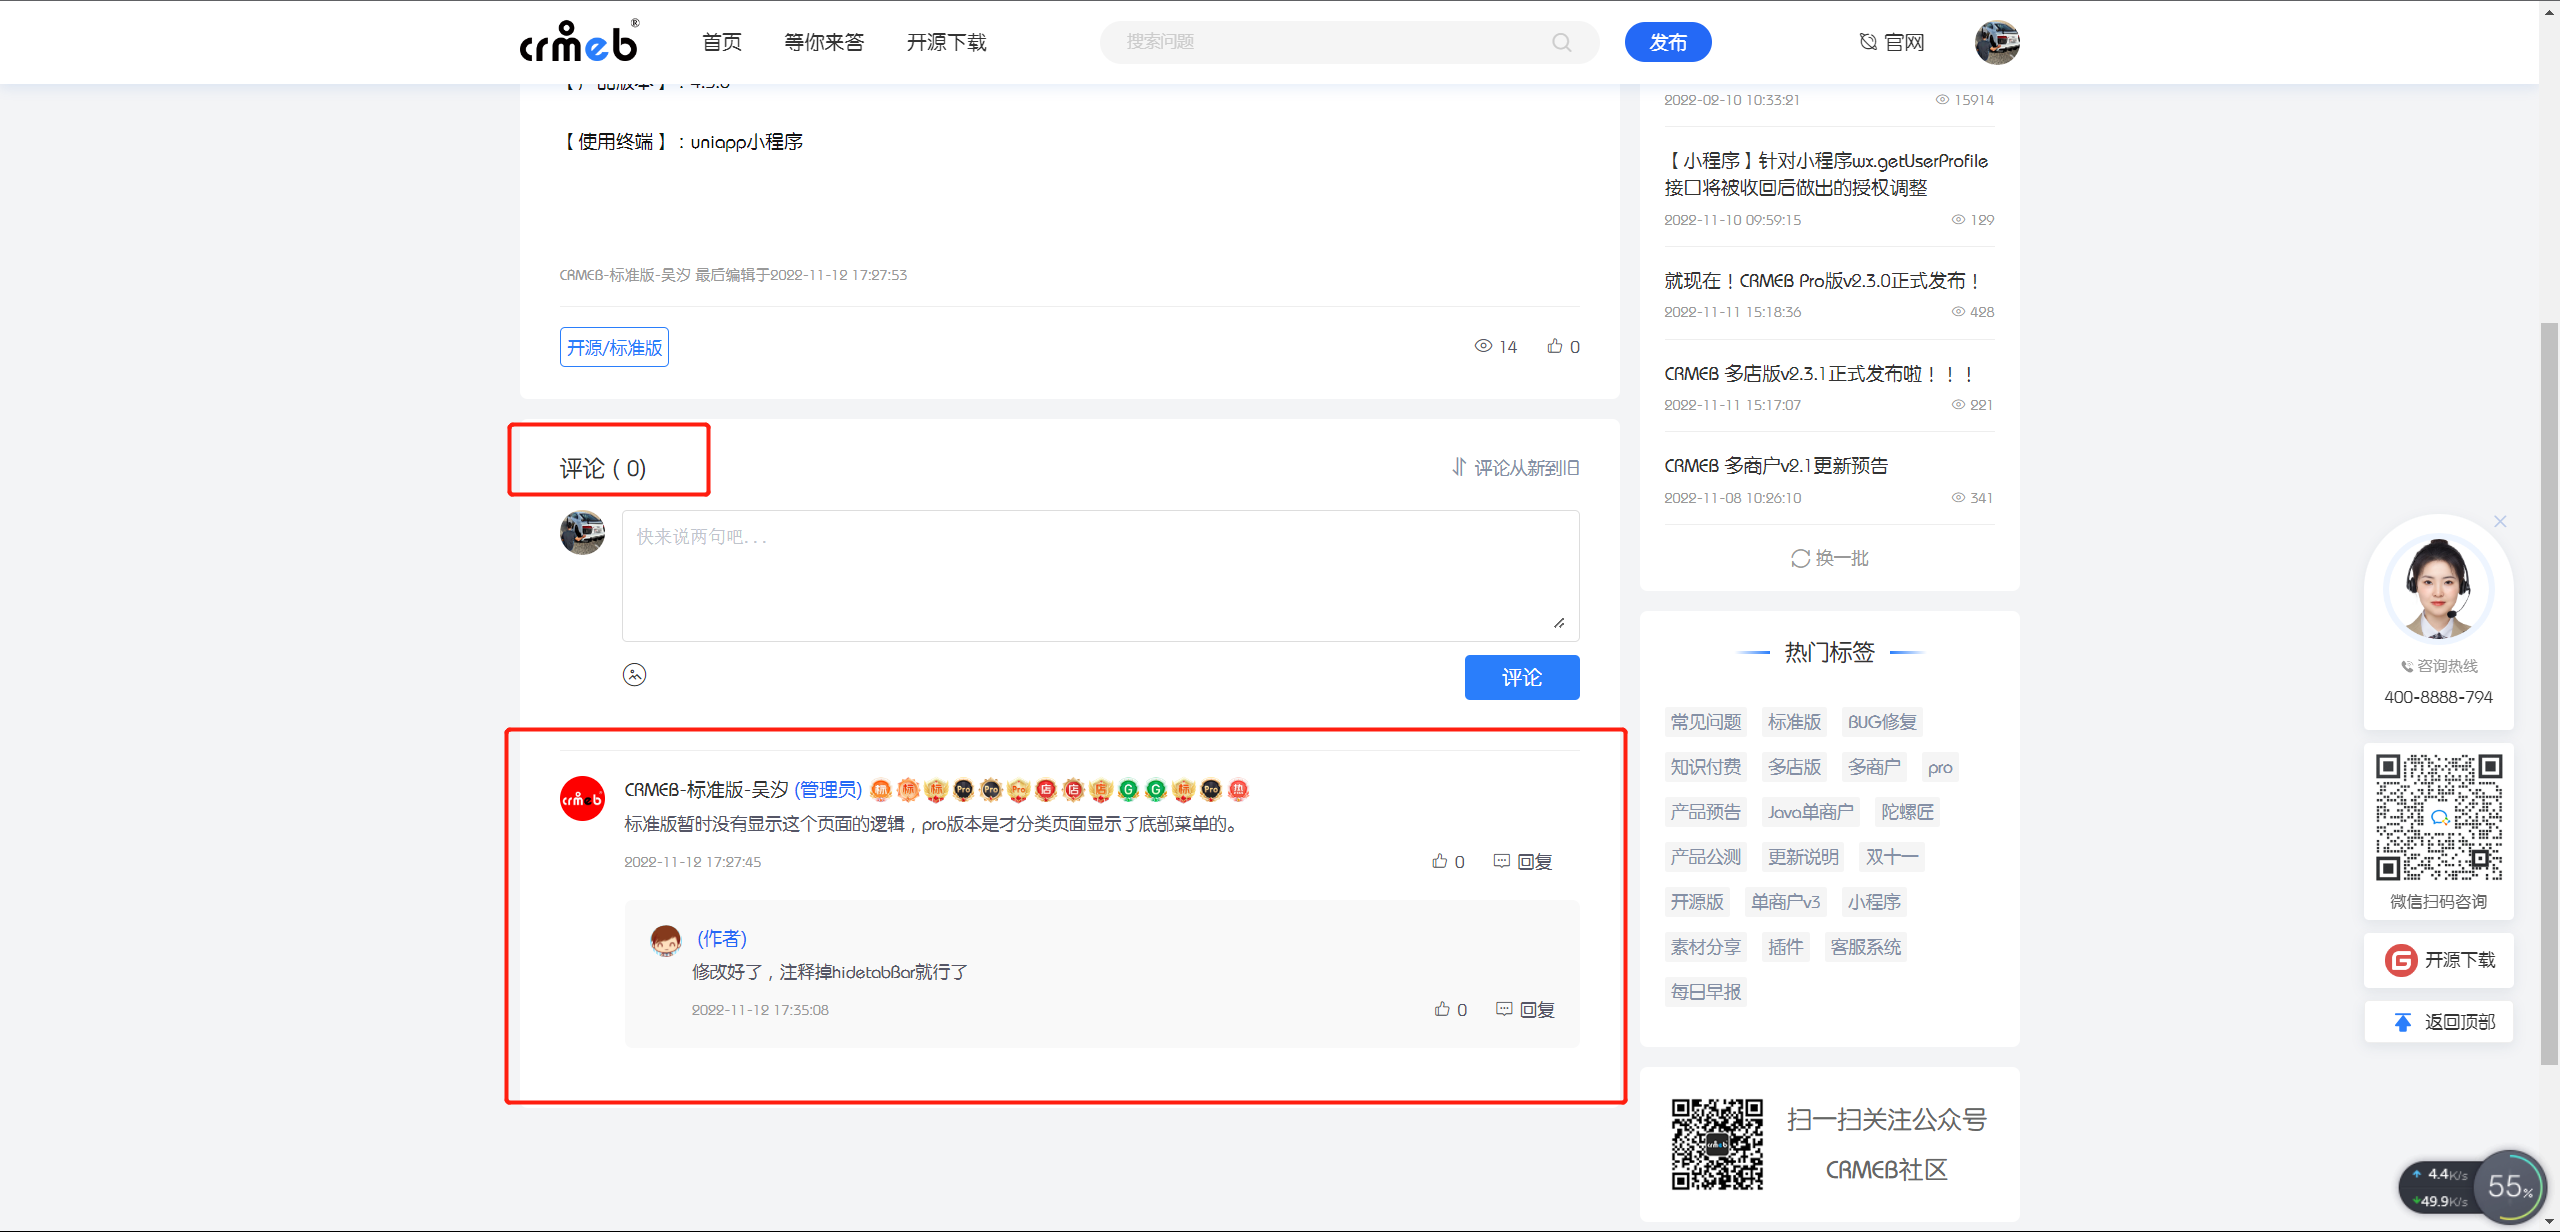Close the floating customer service widget

coord(2500,521)
